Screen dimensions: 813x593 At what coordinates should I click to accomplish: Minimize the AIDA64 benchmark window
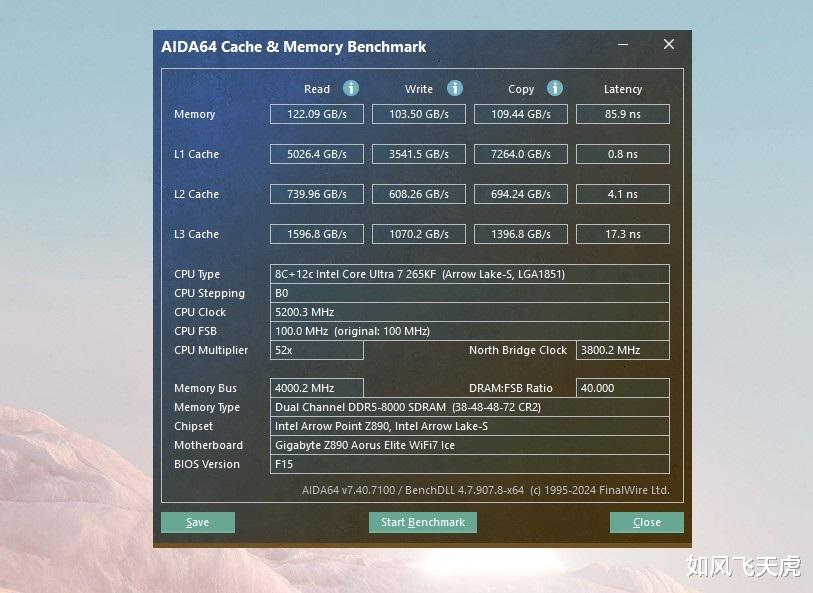pos(623,45)
